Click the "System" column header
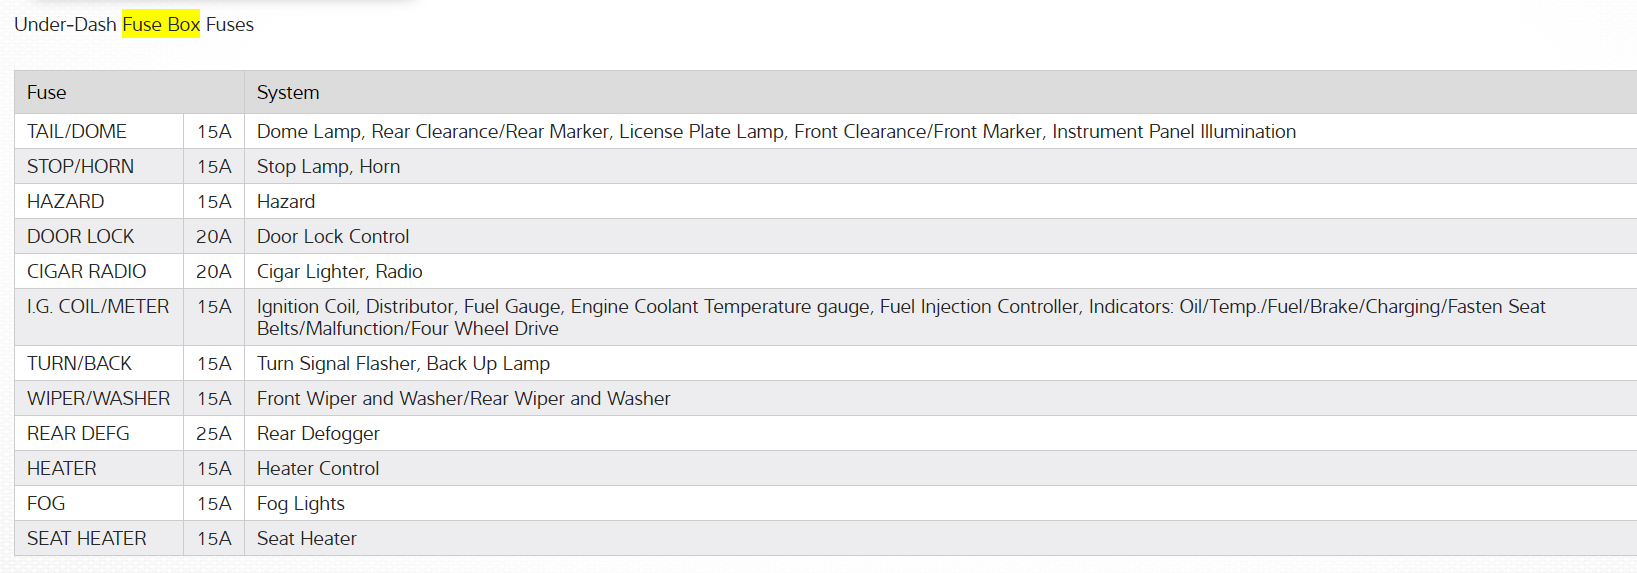This screenshot has height=573, width=1637. point(288,92)
